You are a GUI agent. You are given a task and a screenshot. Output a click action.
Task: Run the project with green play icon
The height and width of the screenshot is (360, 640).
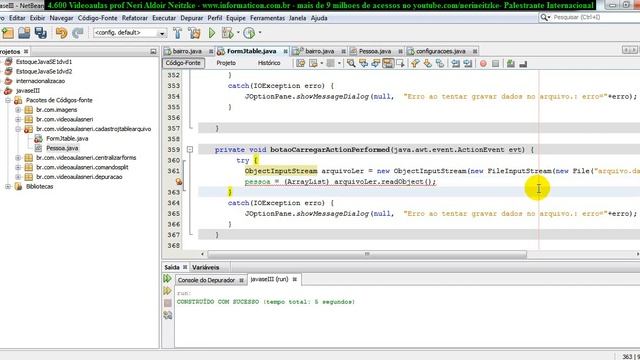[x=212, y=33]
